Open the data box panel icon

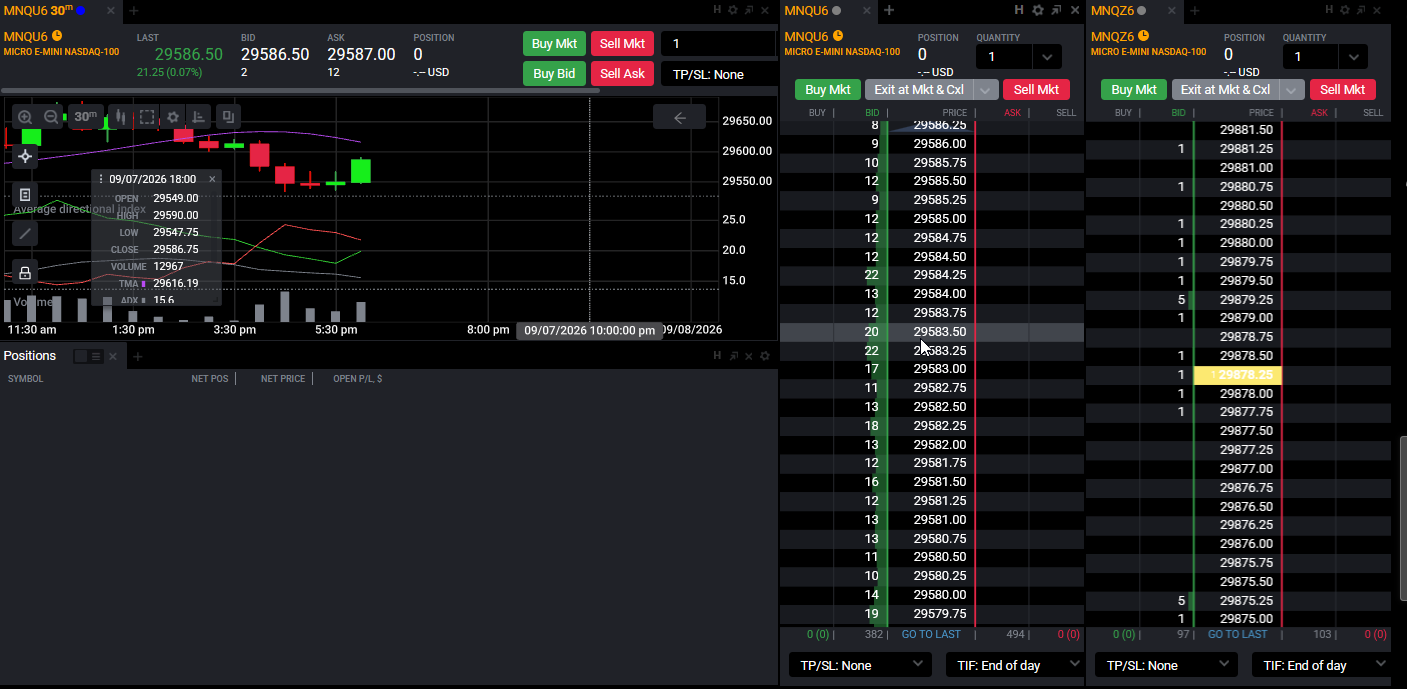coord(25,195)
